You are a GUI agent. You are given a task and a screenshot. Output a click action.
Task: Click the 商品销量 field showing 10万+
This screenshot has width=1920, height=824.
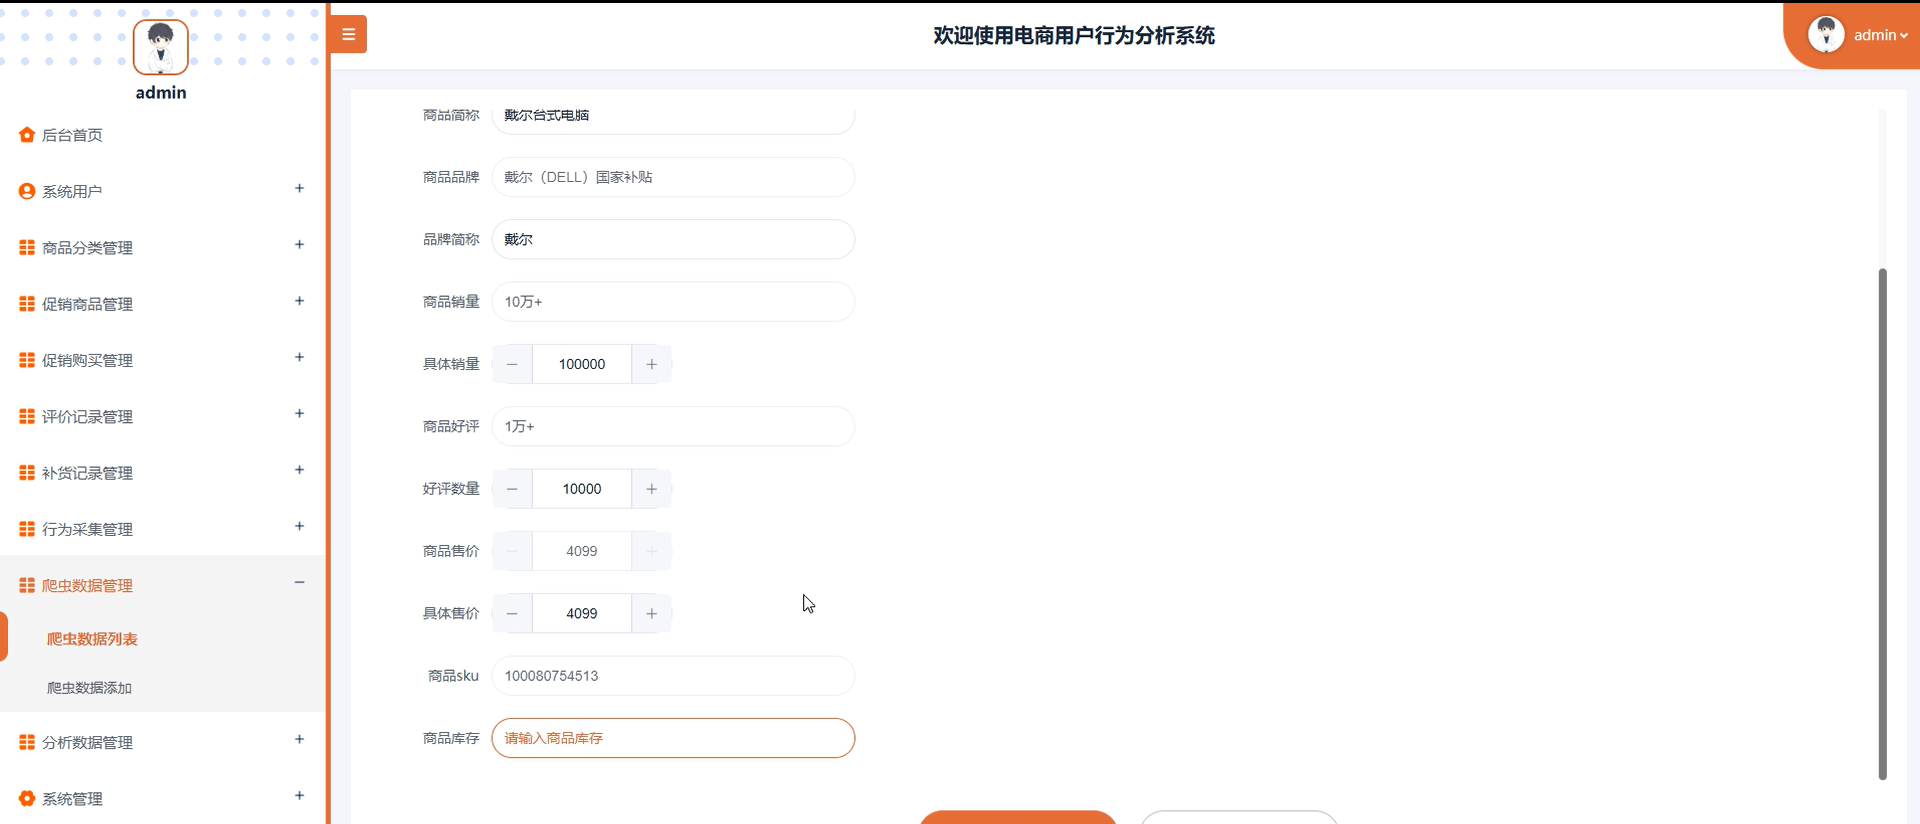tap(673, 301)
